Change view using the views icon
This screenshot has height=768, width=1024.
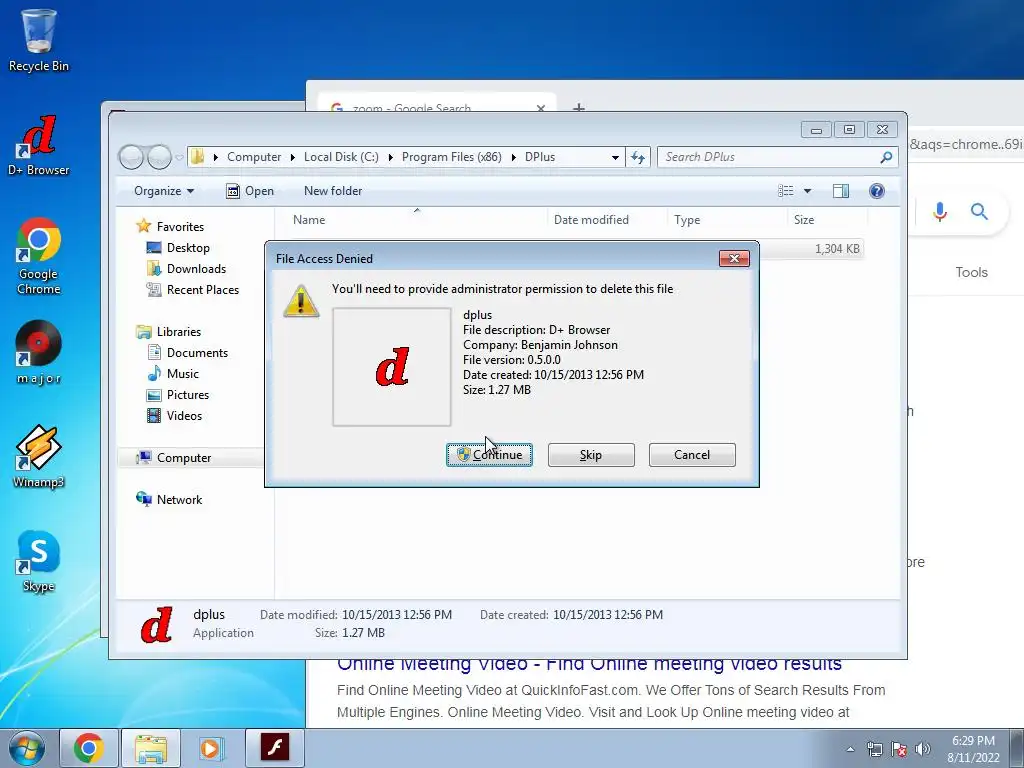tap(786, 191)
